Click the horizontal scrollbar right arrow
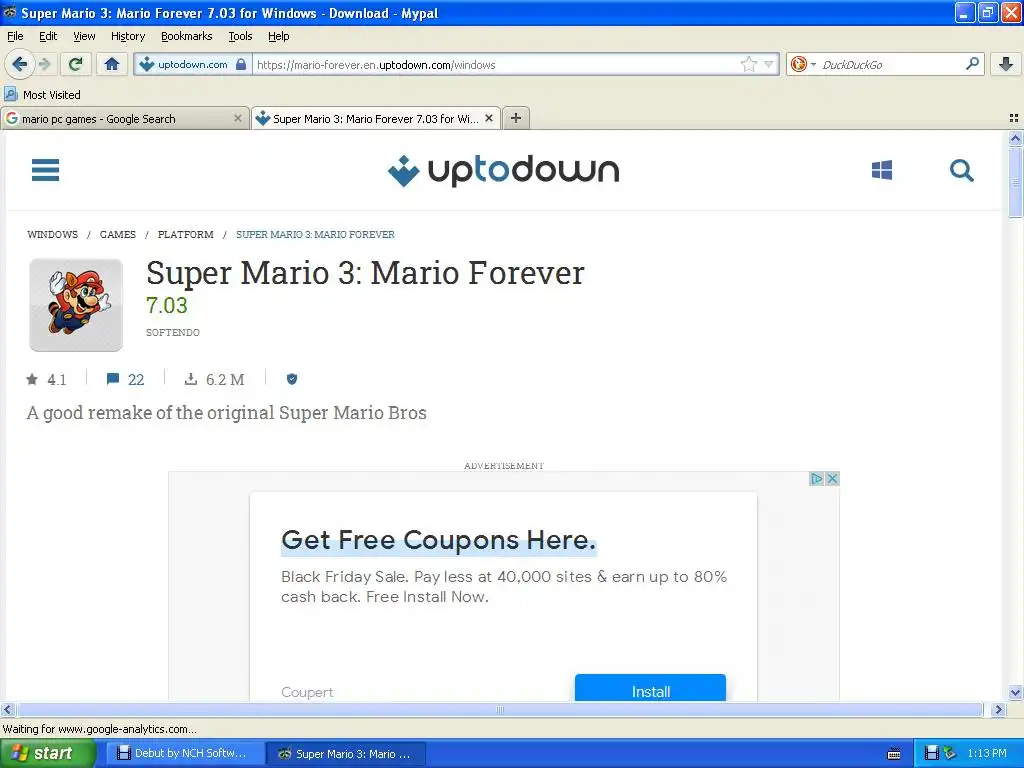The height and width of the screenshot is (768, 1024). [998, 709]
